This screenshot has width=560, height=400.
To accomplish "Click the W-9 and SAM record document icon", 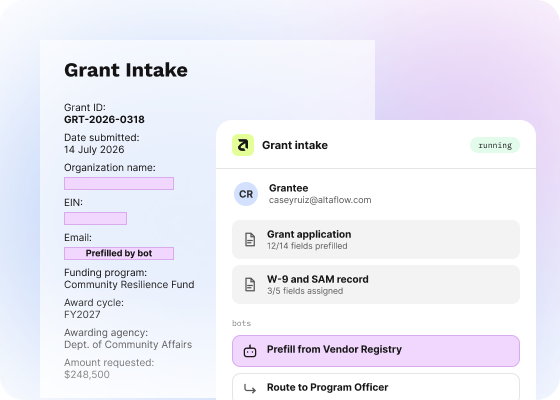I will coord(250,284).
